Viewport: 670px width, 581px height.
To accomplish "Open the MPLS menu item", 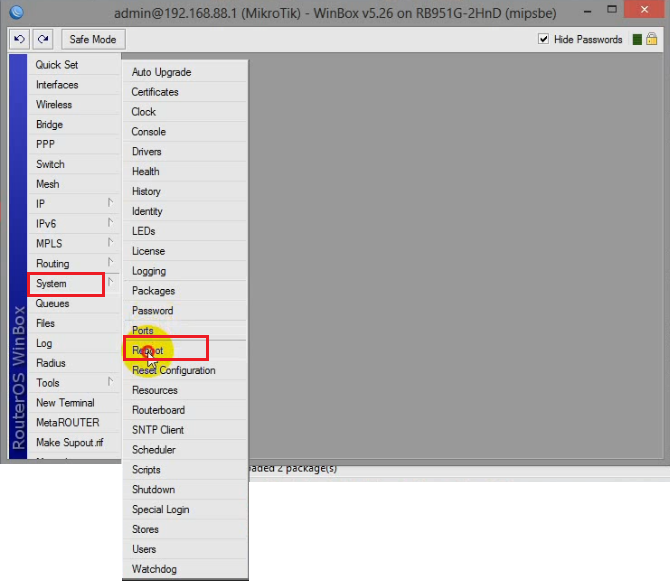I will click(73, 244).
